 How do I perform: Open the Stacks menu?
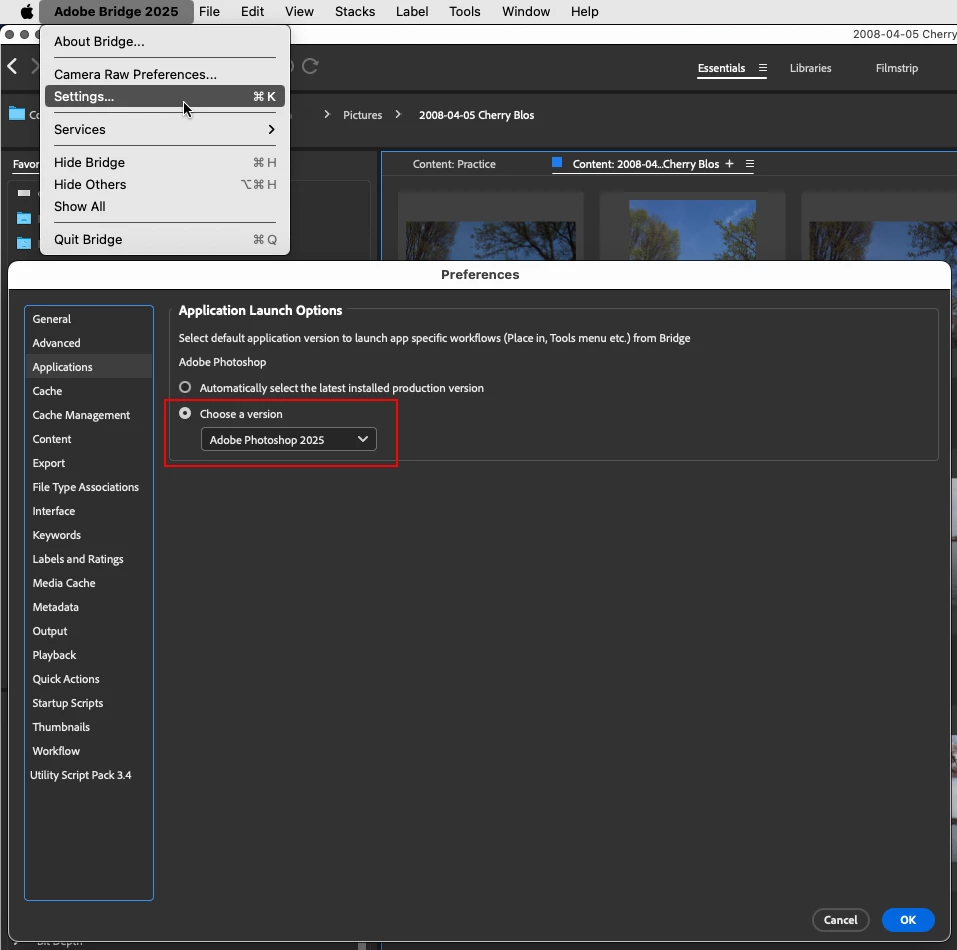coord(355,12)
